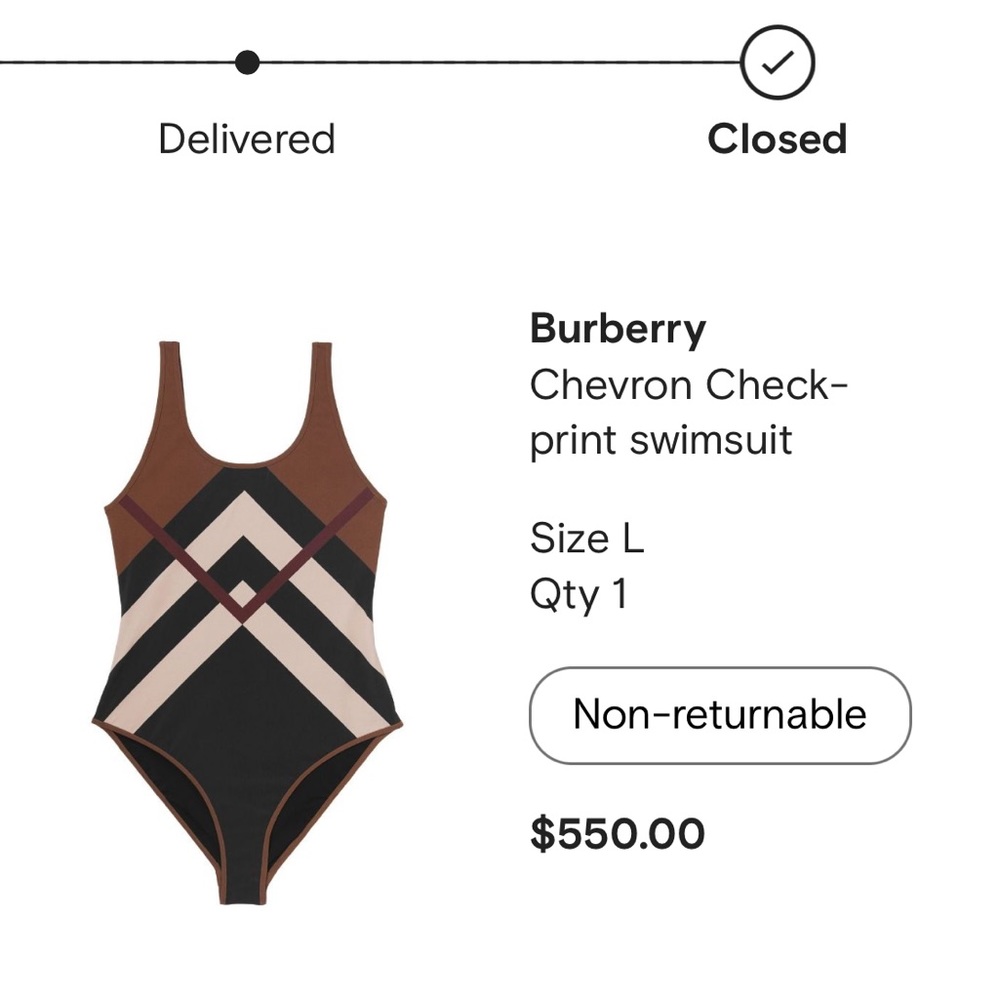The image size is (1000, 1000).
Task: Click the Chevron Check-print swimsuit product title
Action: click(680, 410)
